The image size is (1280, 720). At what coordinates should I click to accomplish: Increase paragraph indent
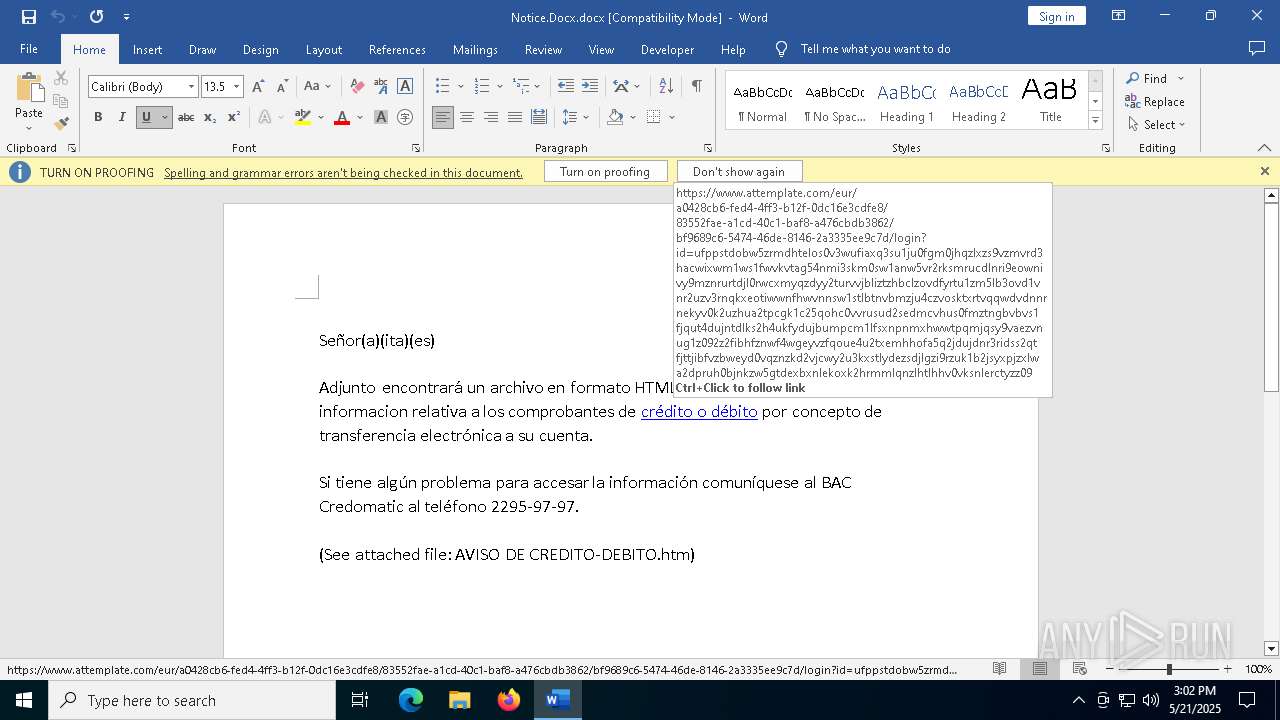tap(590, 87)
